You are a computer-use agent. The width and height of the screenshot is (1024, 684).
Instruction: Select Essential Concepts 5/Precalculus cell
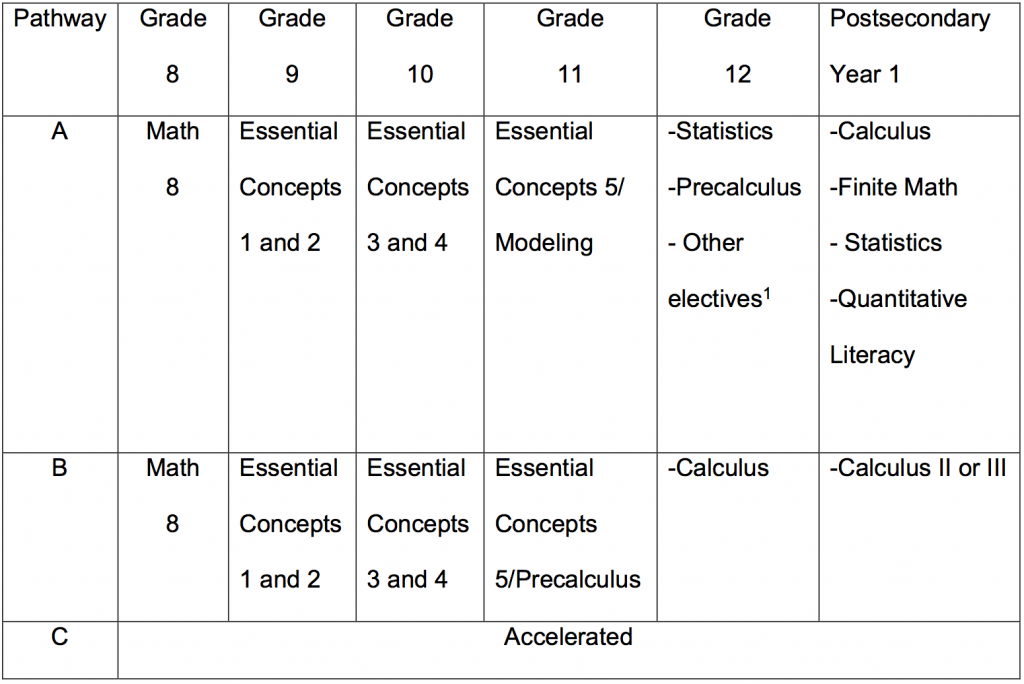tap(568, 524)
